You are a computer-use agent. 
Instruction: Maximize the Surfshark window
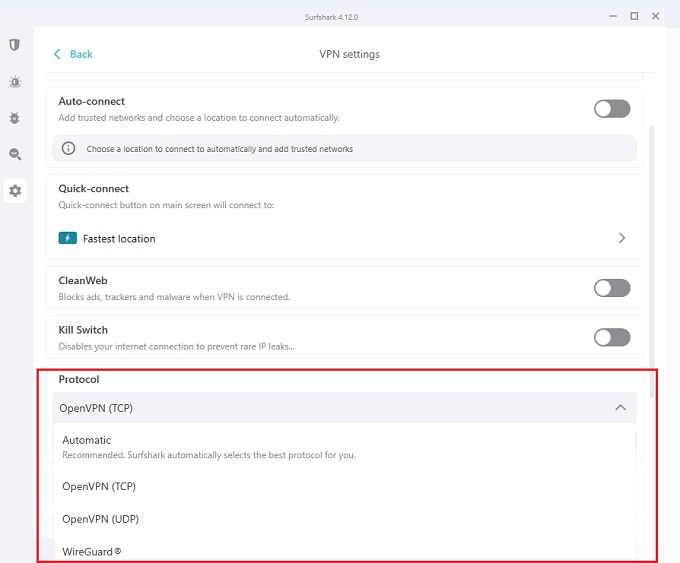634,16
